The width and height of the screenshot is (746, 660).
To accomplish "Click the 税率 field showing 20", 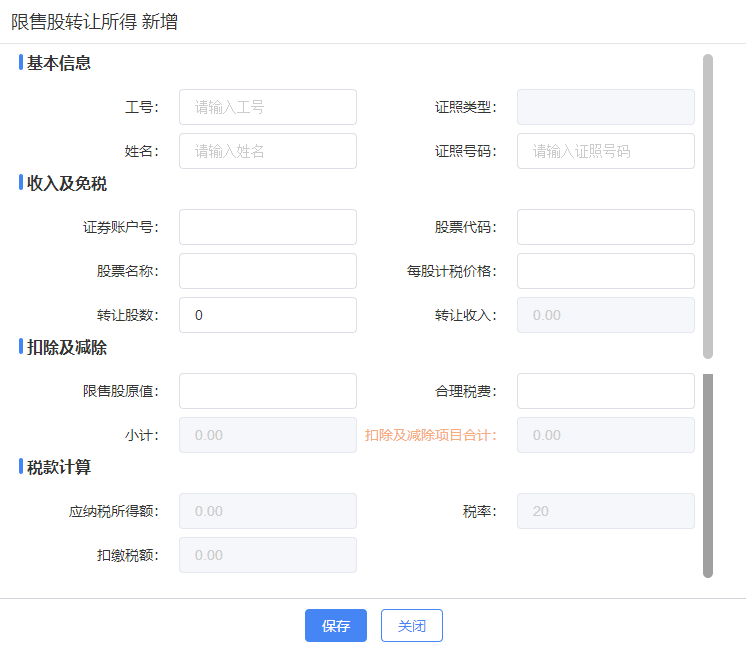I will pos(606,511).
